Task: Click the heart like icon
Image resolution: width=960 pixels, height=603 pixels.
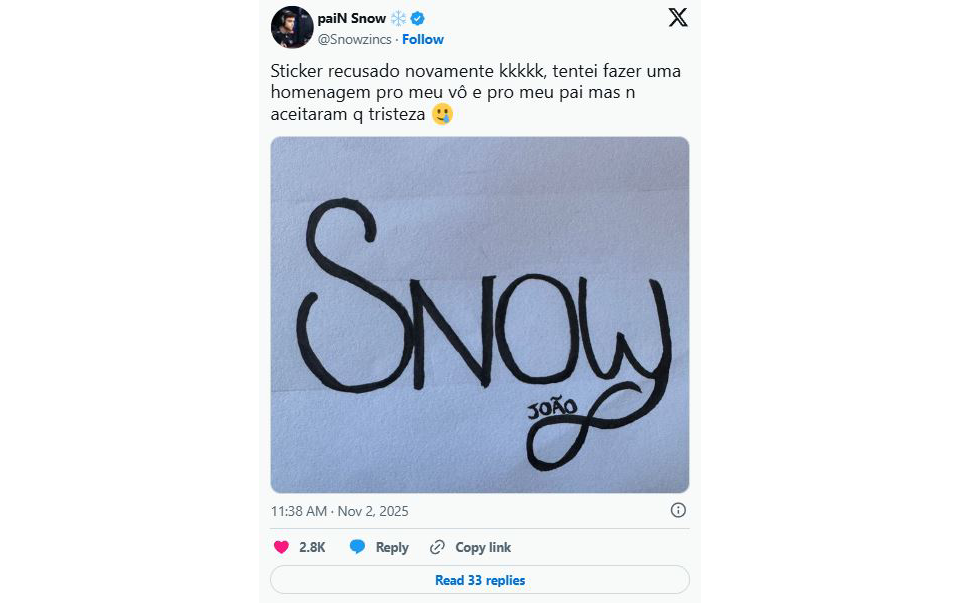Action: 281,547
